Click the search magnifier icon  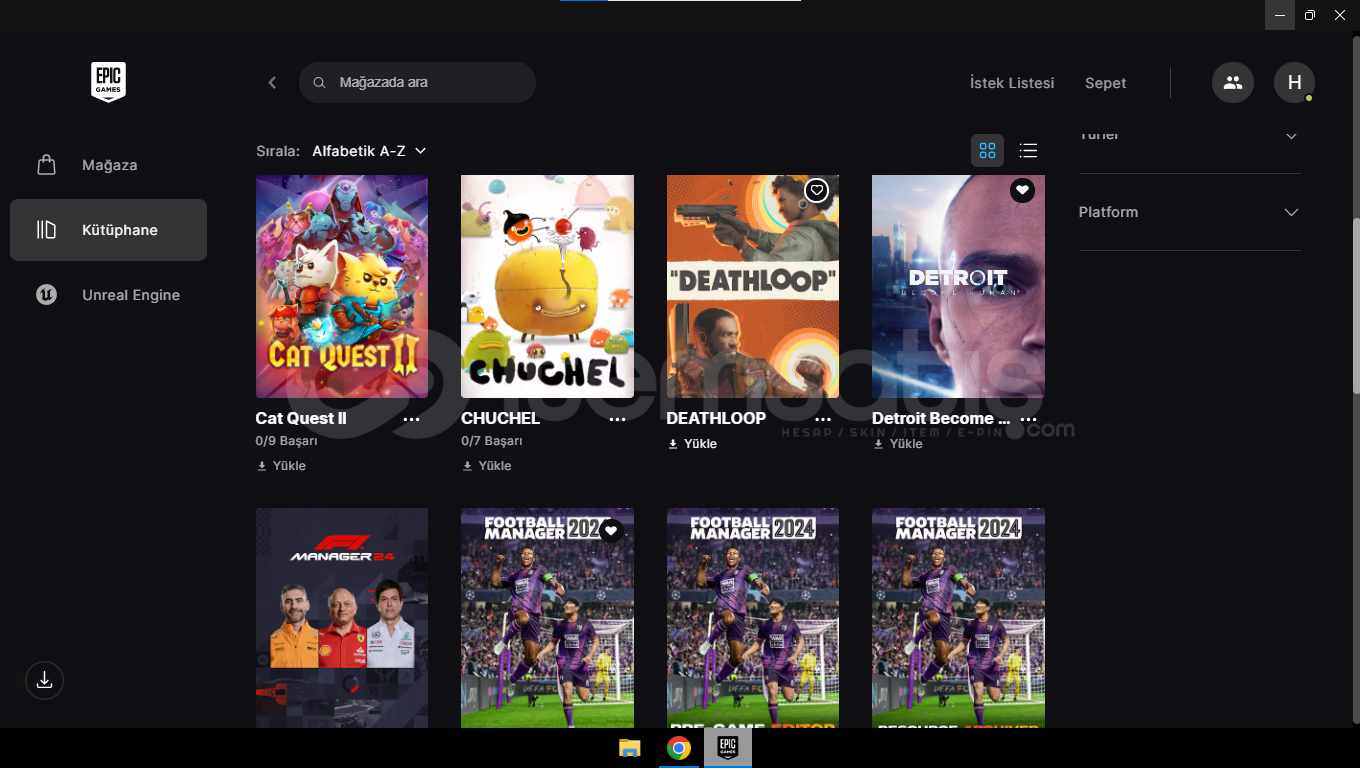click(320, 83)
